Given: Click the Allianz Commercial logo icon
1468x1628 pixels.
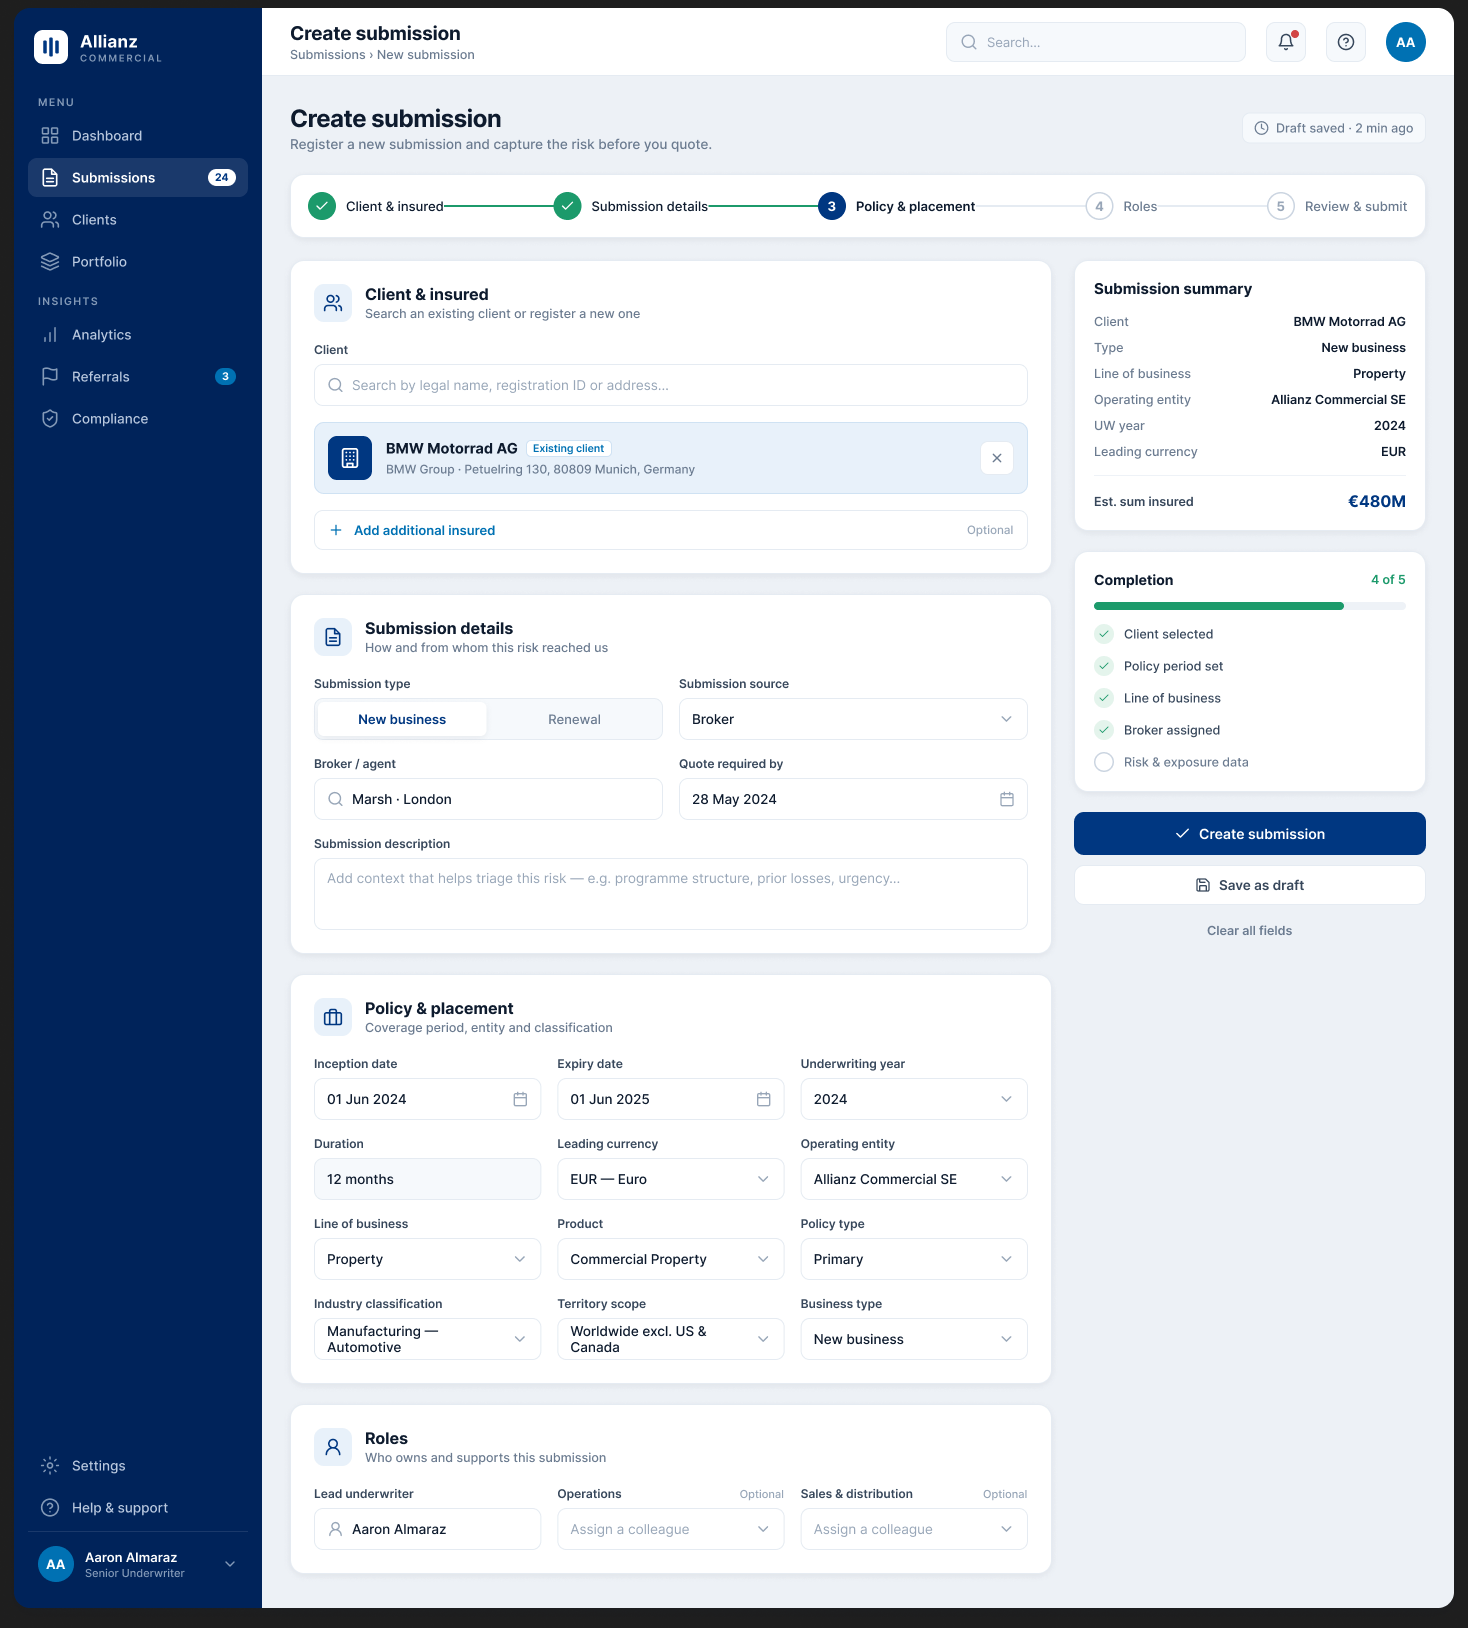Looking at the screenshot, I should [x=51, y=47].
